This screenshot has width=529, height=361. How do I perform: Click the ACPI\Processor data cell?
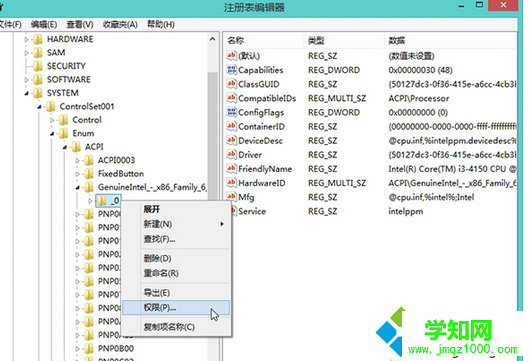[x=419, y=99]
